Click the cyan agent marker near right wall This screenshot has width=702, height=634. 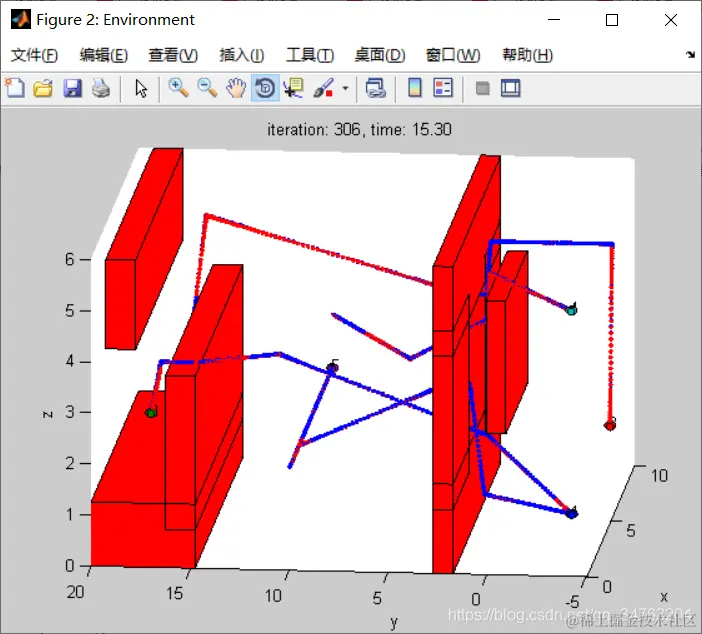point(571,310)
